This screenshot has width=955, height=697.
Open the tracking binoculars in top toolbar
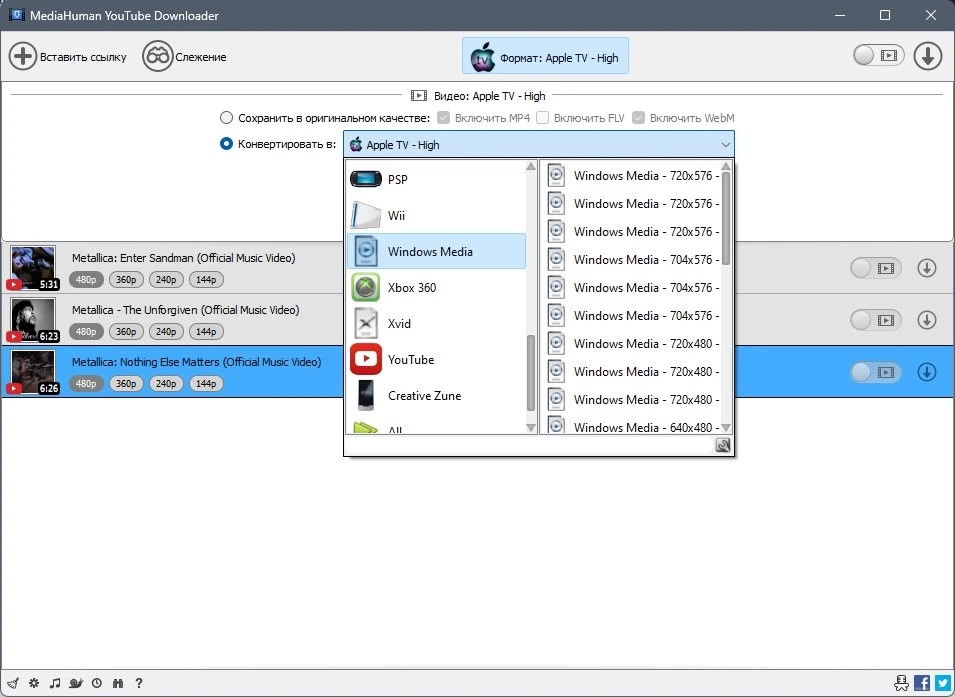click(158, 57)
